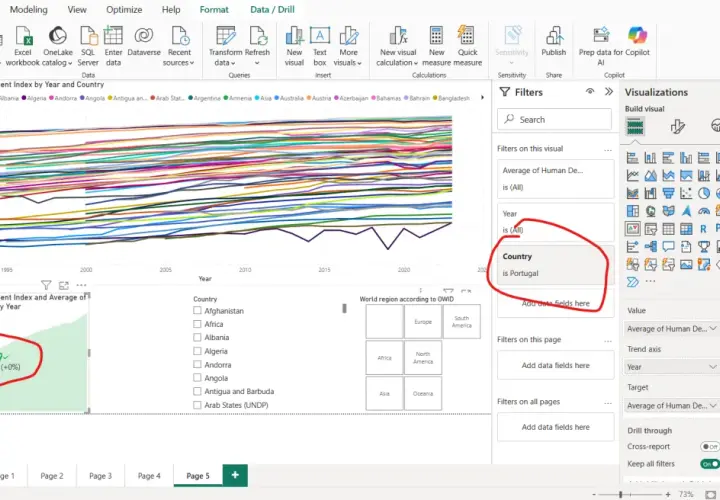720x500 pixels.
Task: Check the Algeria country box
Action: pos(197,351)
